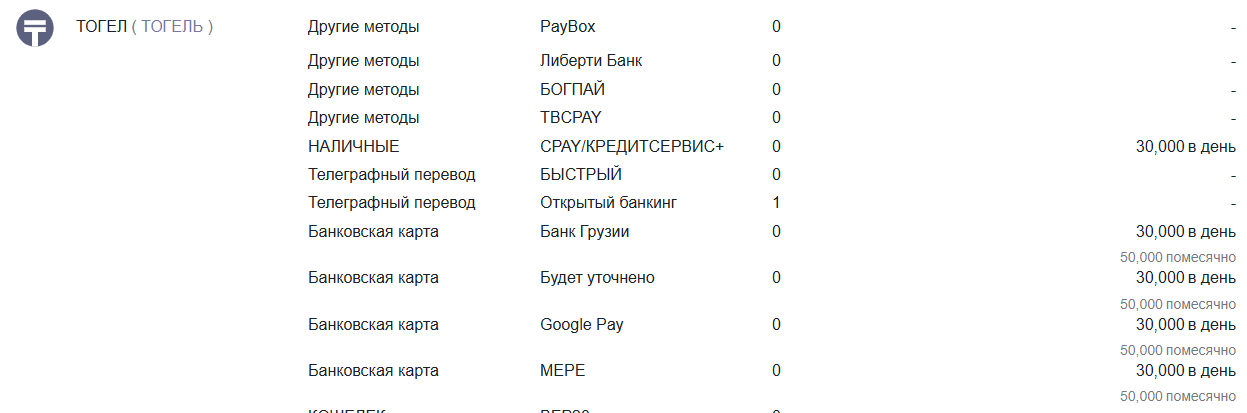Click the count 1 for Открытый банкинг
Screen dimensions: 1247x413
[x=776, y=203]
